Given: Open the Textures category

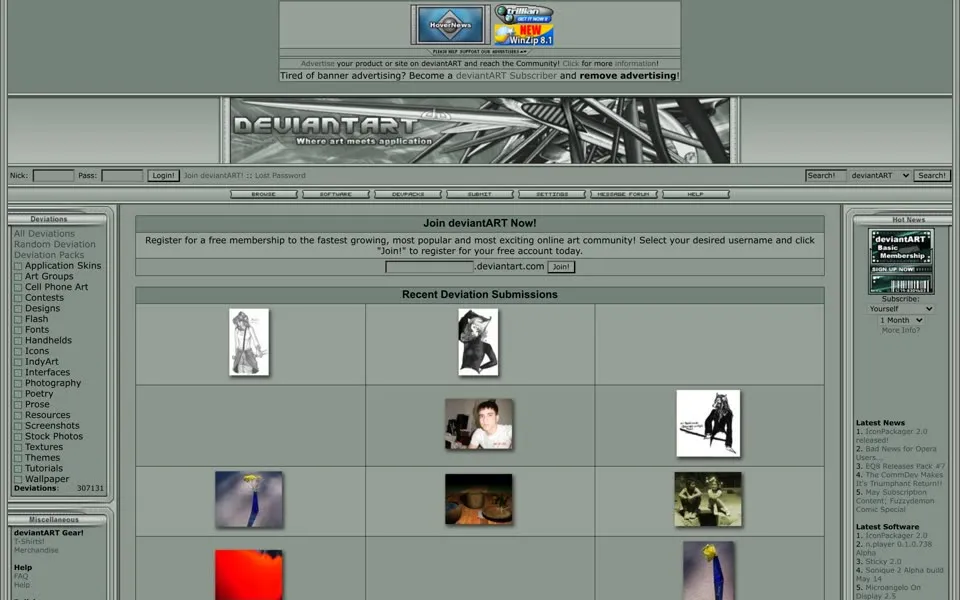Looking at the screenshot, I should [x=43, y=447].
